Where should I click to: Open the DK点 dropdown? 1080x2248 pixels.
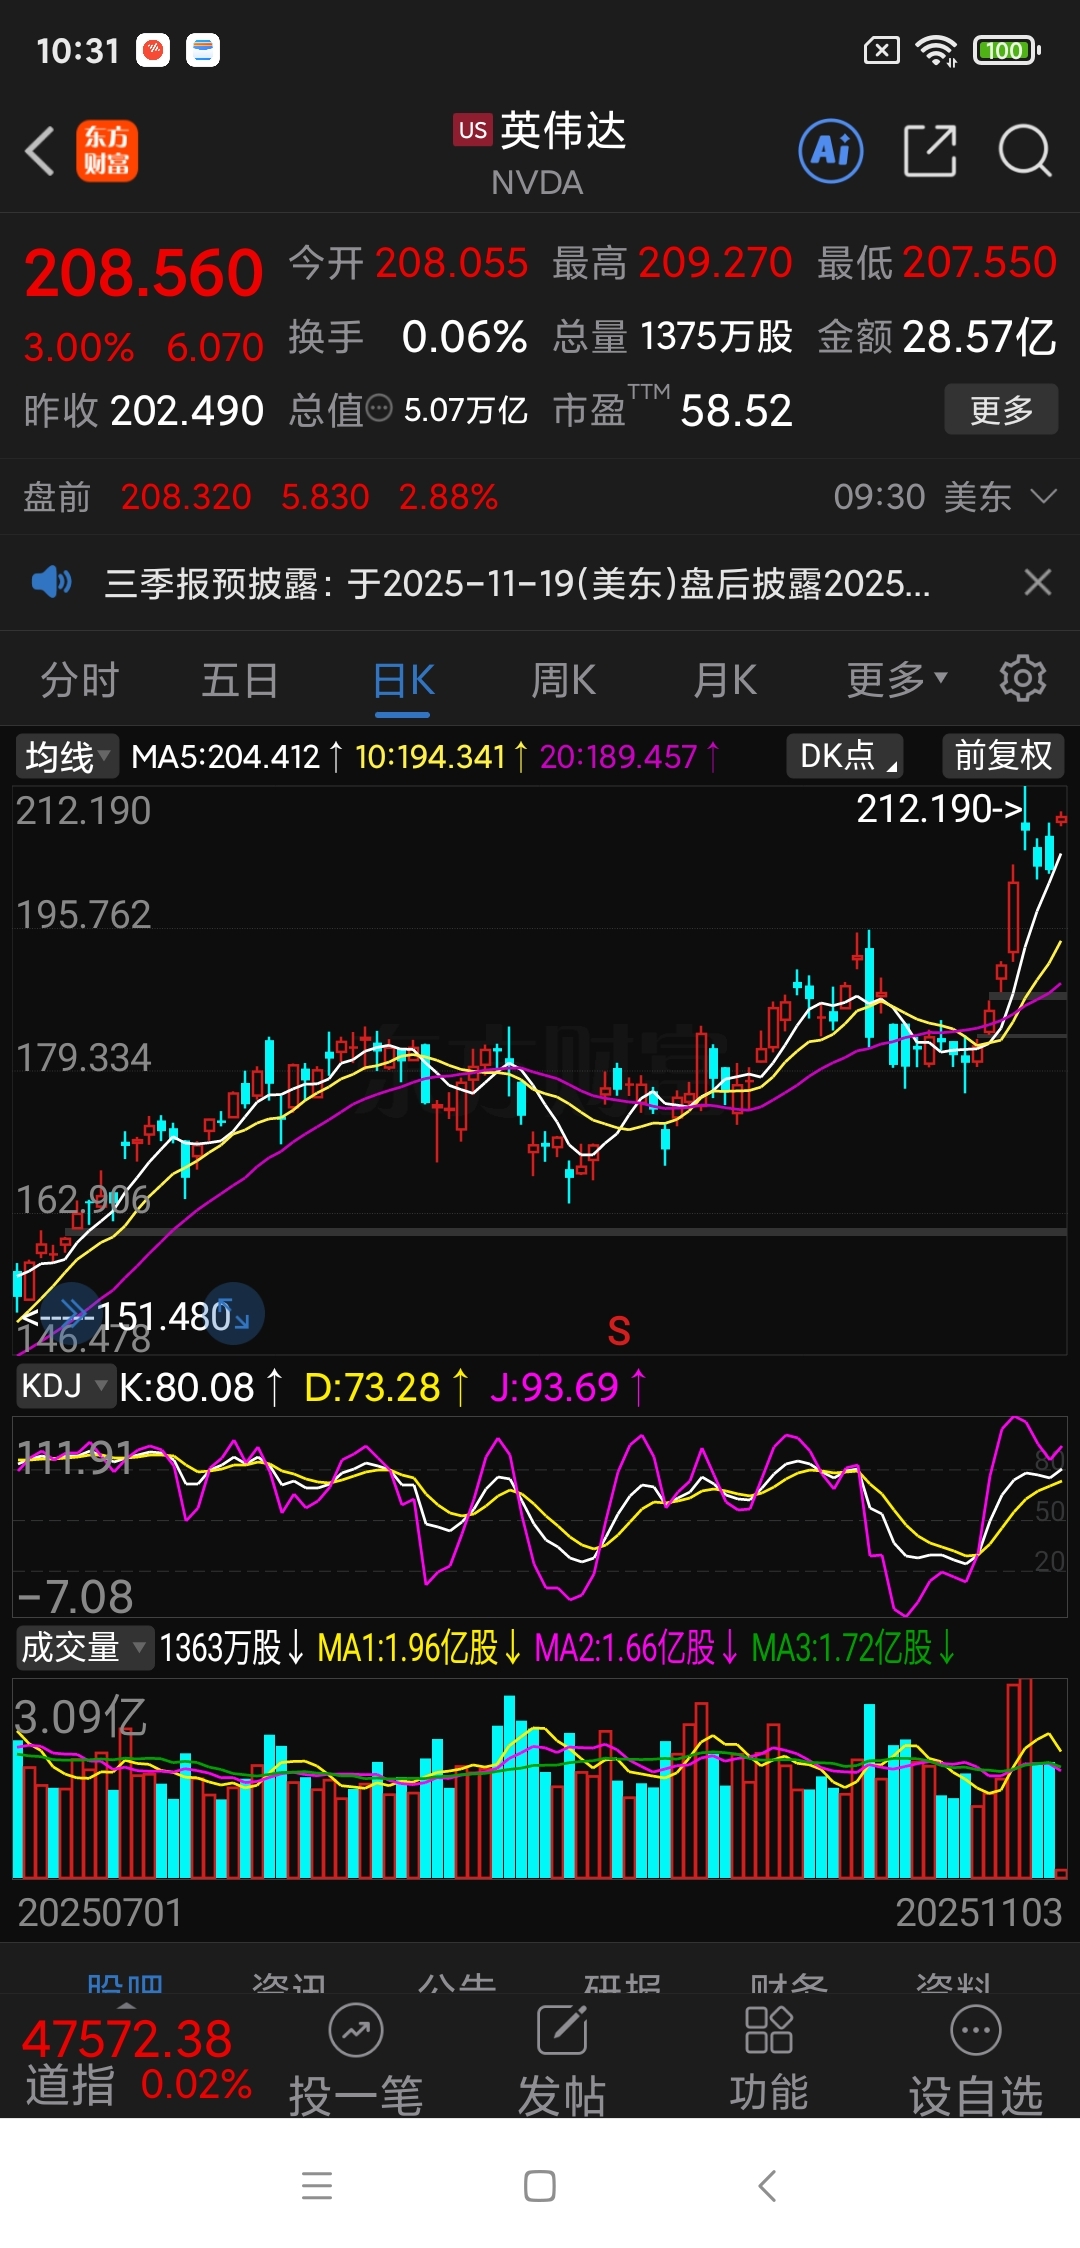845,756
